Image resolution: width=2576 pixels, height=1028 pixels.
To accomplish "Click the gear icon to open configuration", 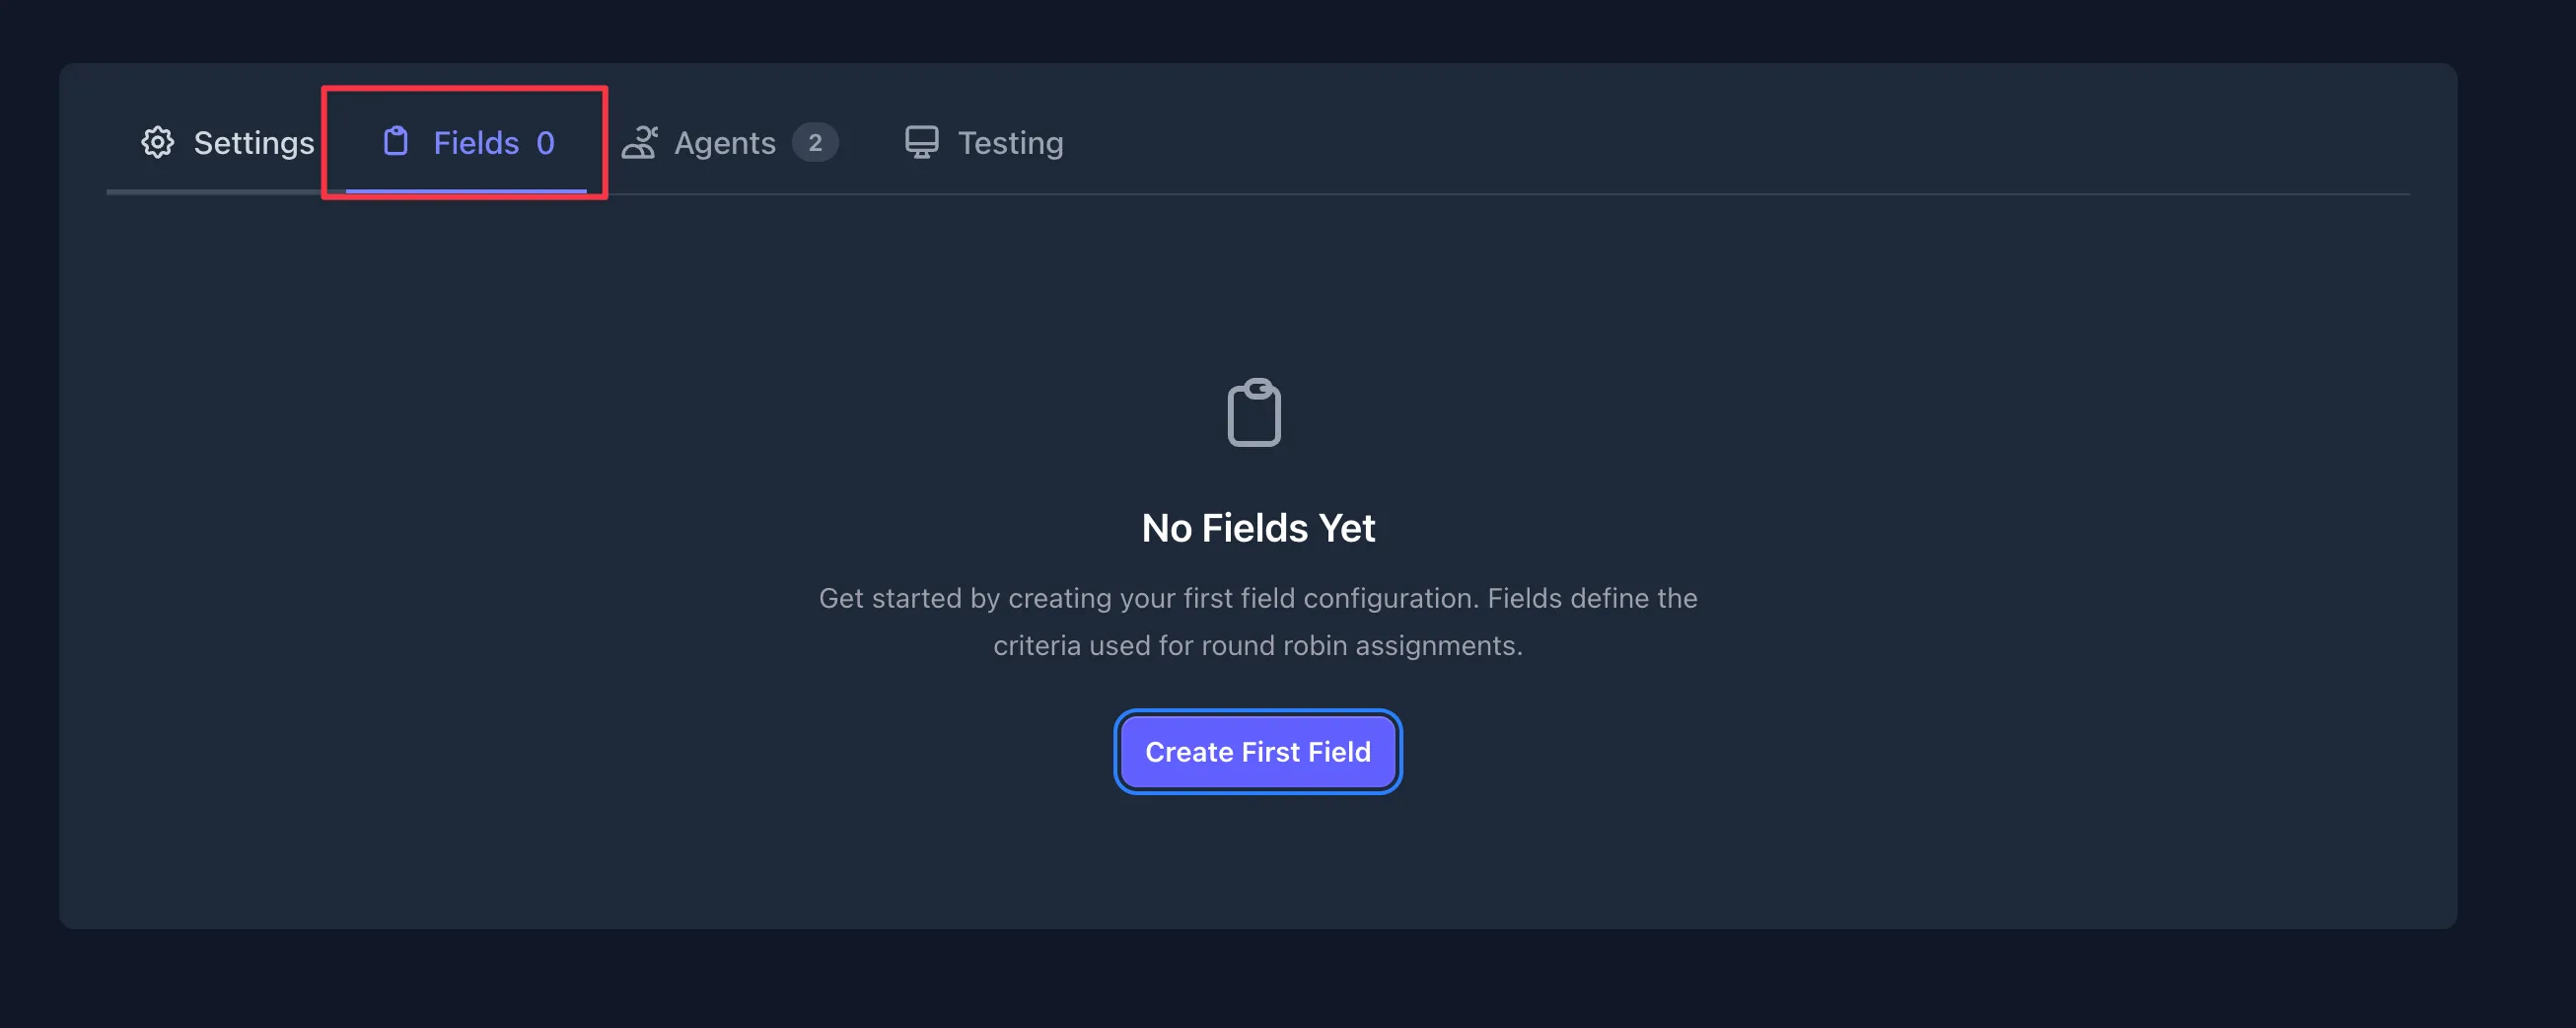I will [157, 143].
